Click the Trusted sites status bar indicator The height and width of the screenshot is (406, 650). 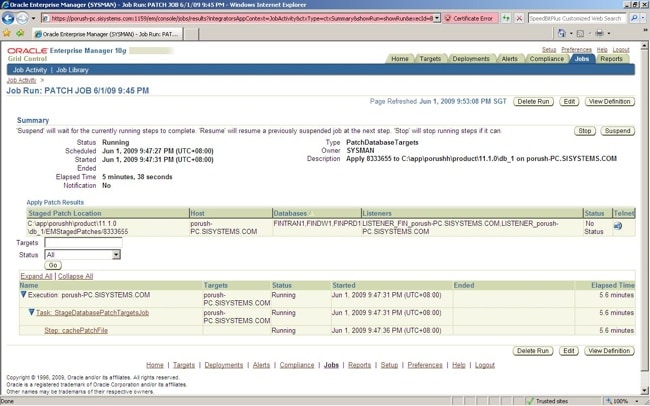pos(547,401)
